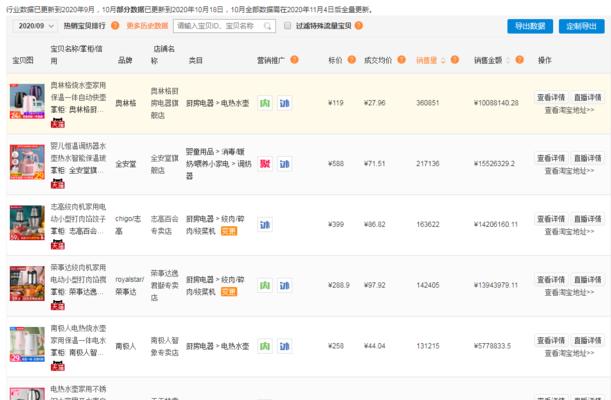Select brand cell royalstar/荣事达
The image size is (611, 400).
(130, 285)
